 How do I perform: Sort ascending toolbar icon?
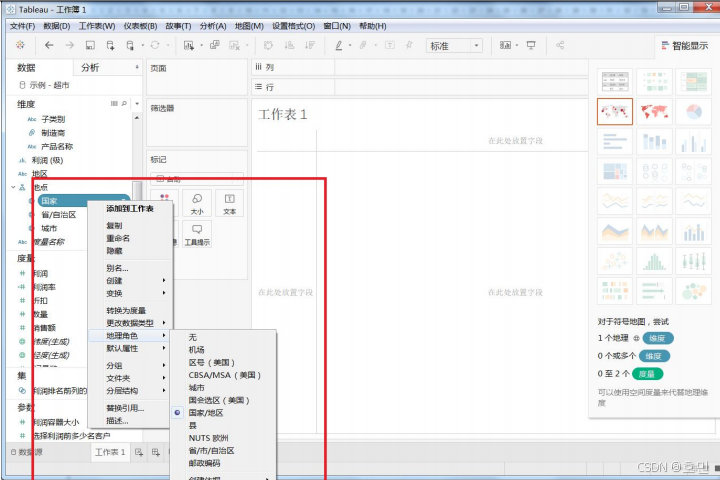[289, 45]
